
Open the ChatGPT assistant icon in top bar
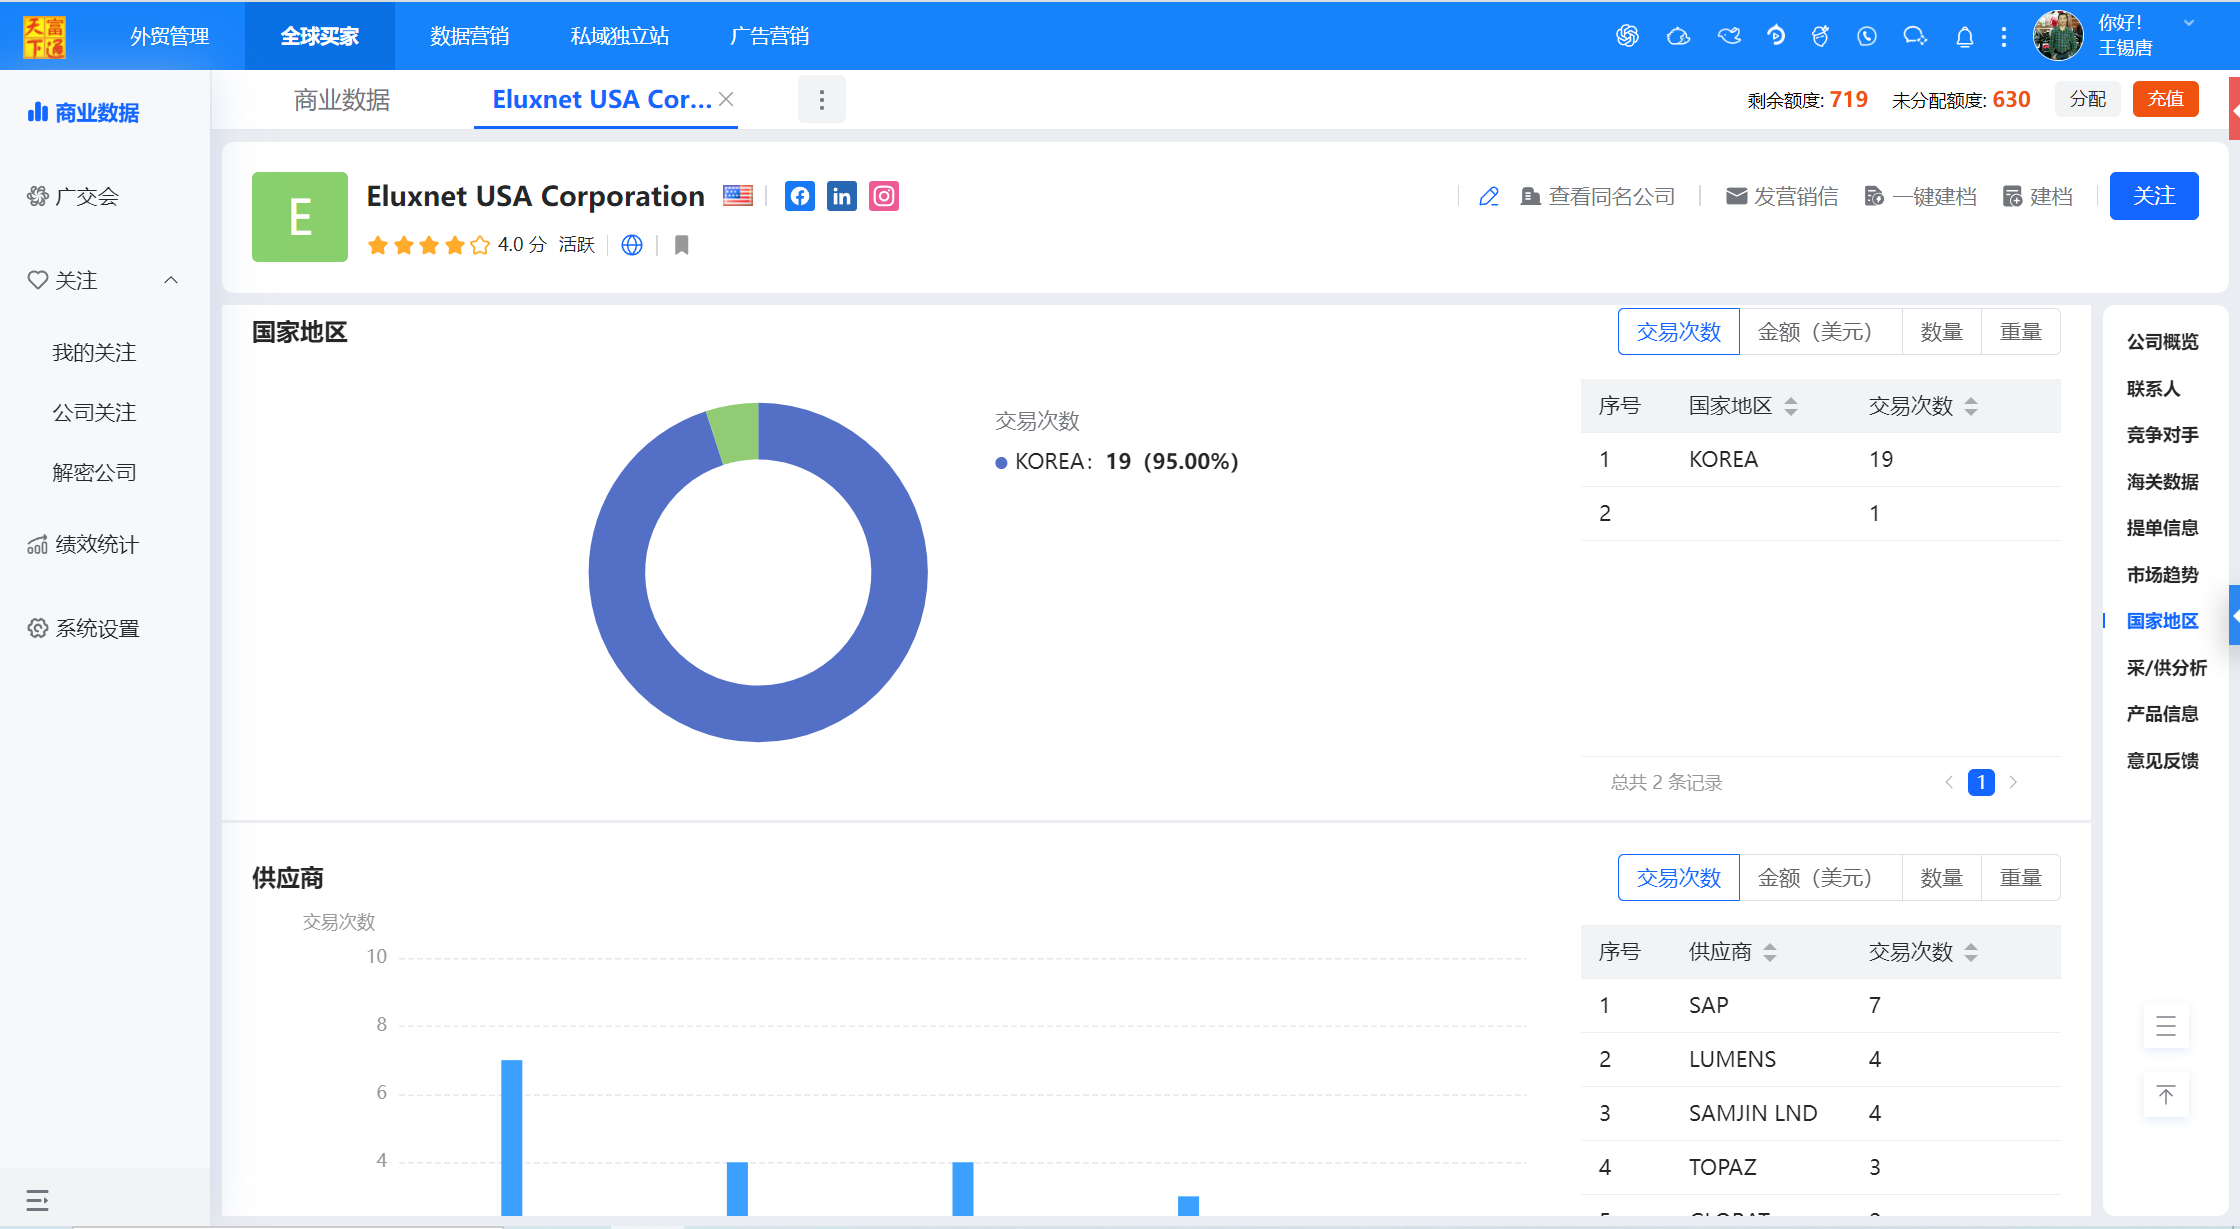click(x=1627, y=36)
